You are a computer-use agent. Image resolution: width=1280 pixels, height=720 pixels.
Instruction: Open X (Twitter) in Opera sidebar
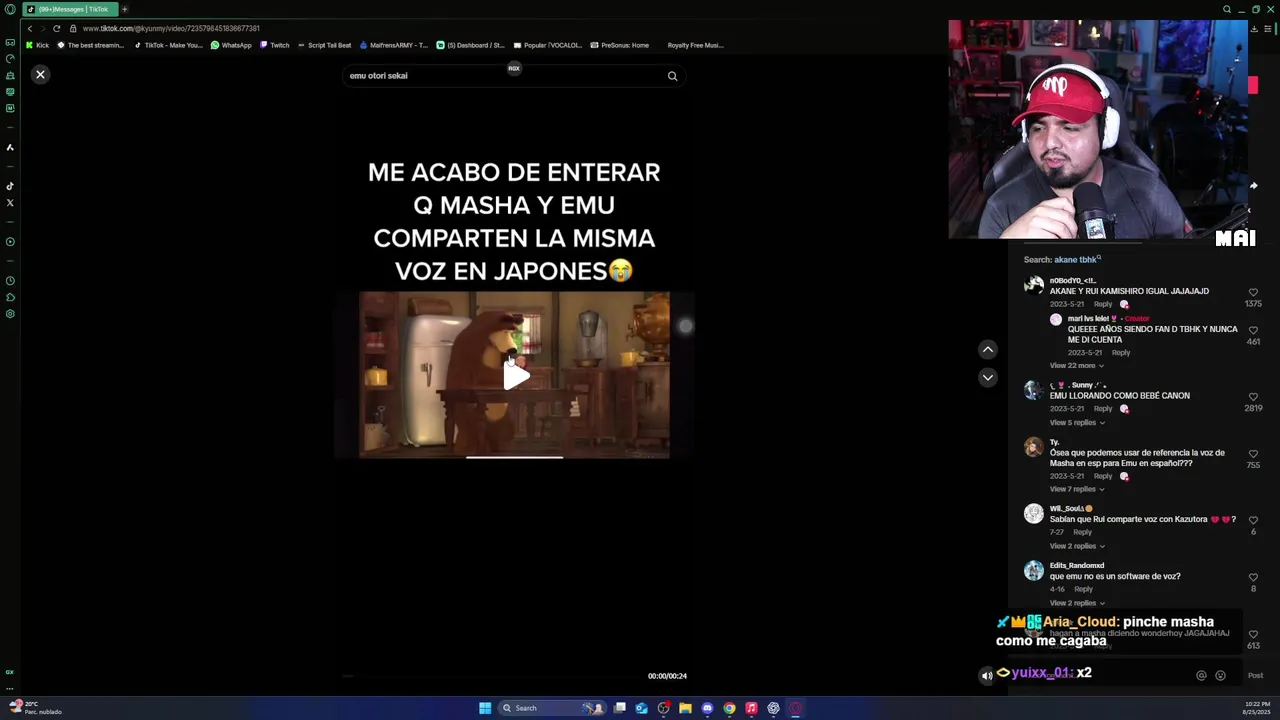tap(10, 203)
